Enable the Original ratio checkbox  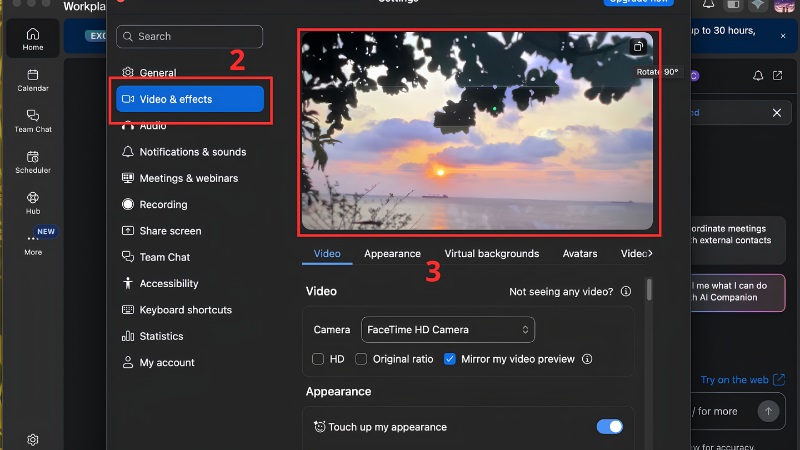[361, 359]
